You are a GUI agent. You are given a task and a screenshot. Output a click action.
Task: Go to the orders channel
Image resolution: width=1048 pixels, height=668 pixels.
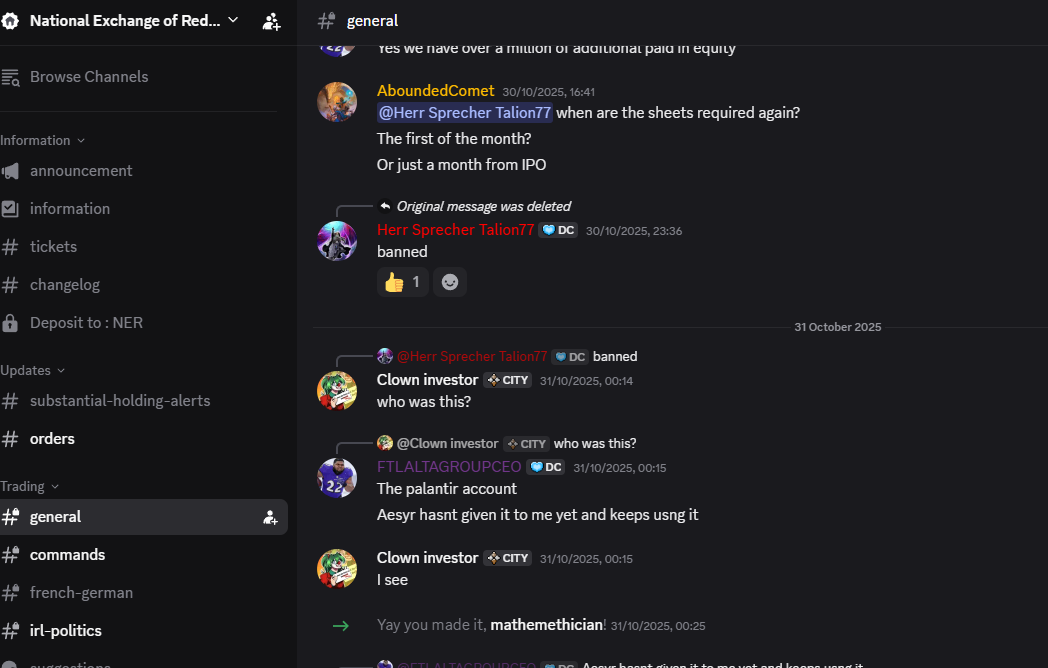point(52,439)
